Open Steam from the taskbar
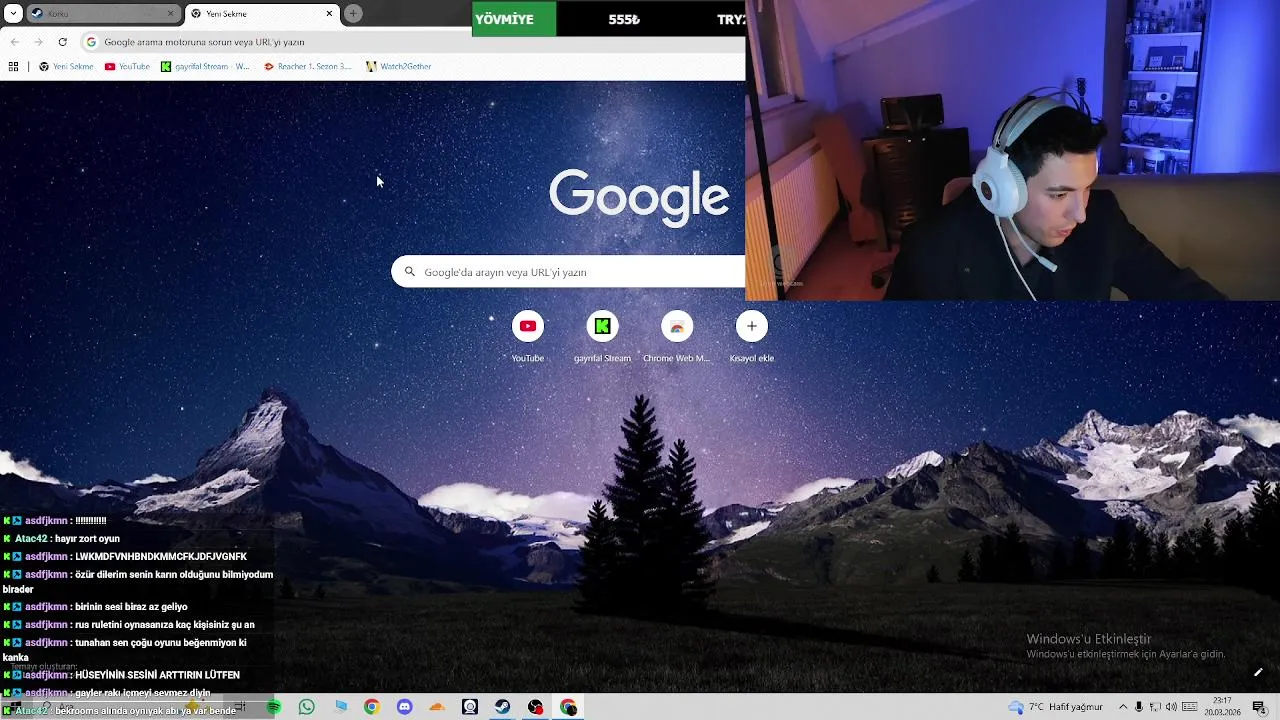 click(x=503, y=707)
